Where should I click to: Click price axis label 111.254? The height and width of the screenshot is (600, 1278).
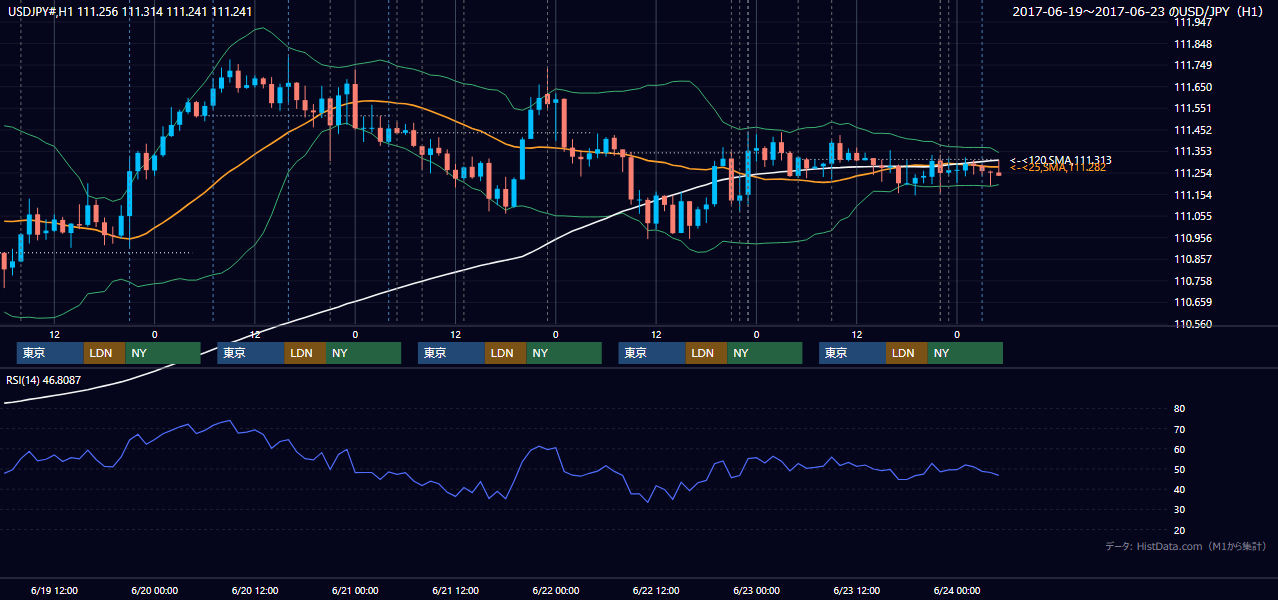coord(1192,173)
